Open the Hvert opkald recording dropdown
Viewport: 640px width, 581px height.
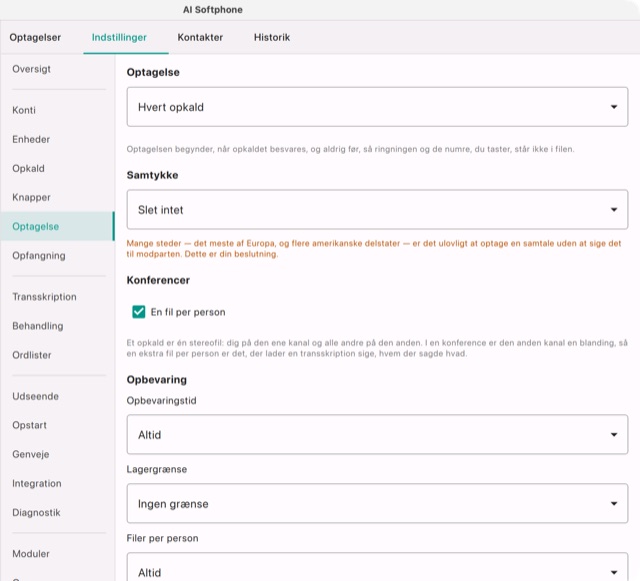coord(377,107)
